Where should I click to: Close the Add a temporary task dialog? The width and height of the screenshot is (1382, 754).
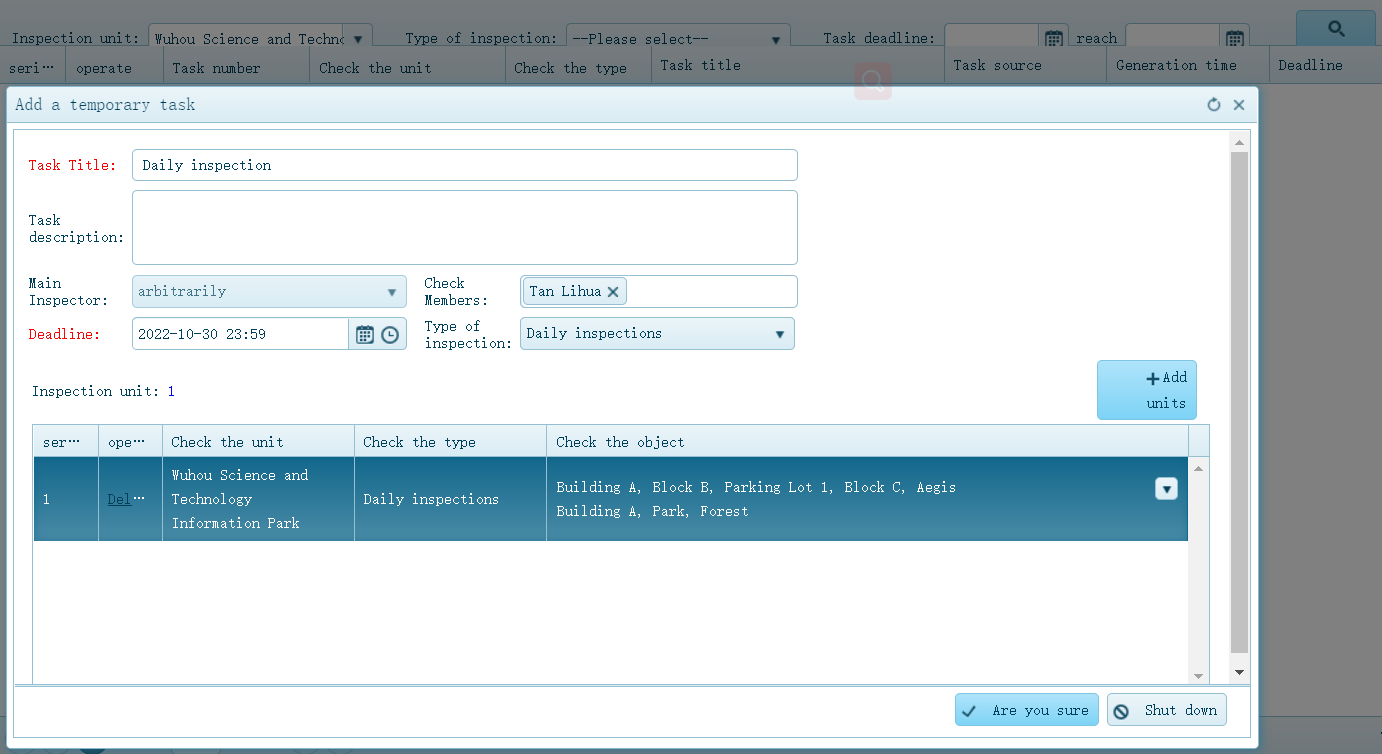point(1239,105)
